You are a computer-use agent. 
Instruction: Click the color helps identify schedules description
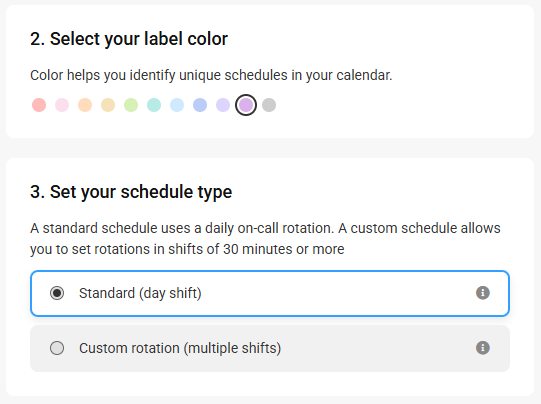pyautogui.click(x=211, y=75)
